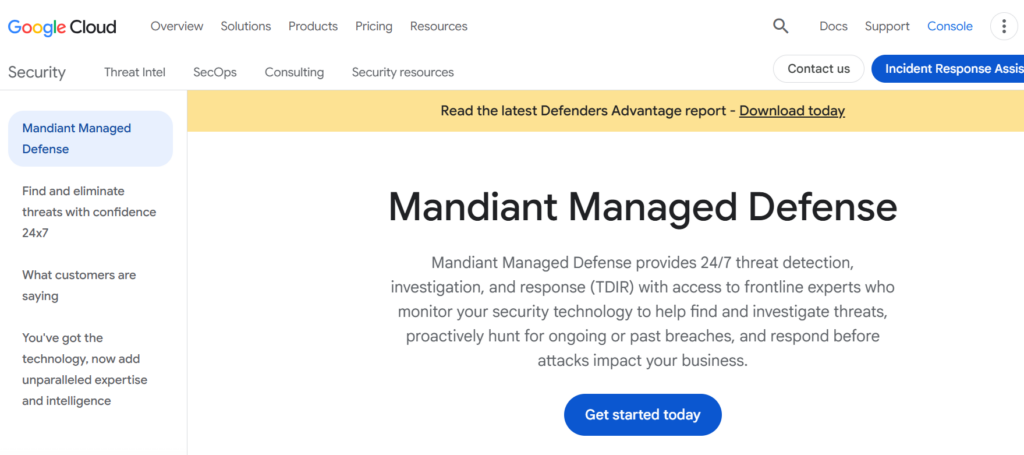This screenshot has width=1024, height=455.
Task: Open the Docs link
Action: pos(833,26)
